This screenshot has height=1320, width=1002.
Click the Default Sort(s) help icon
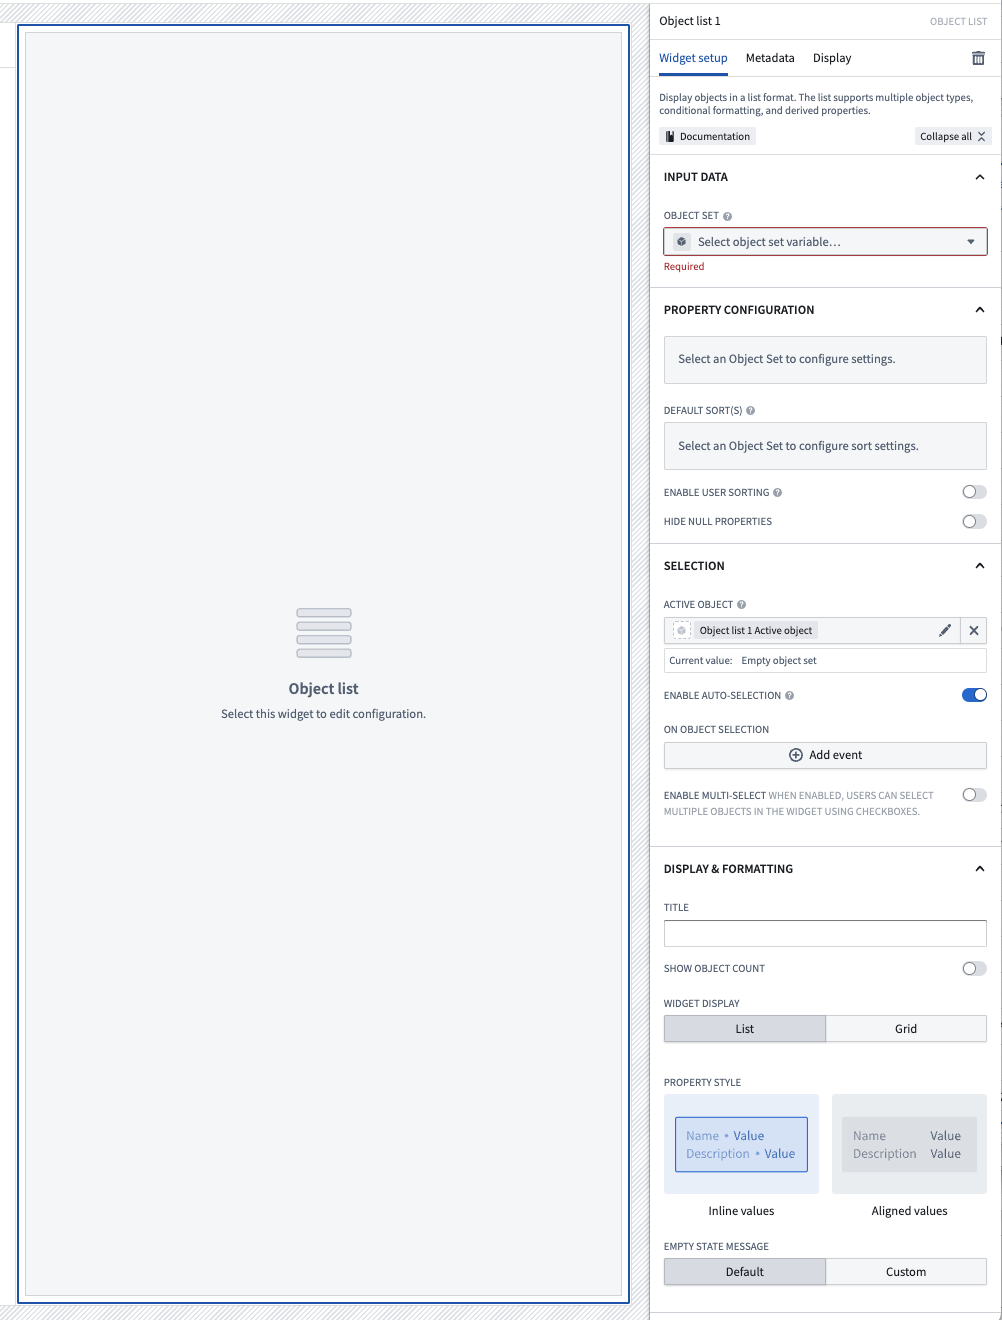(751, 411)
